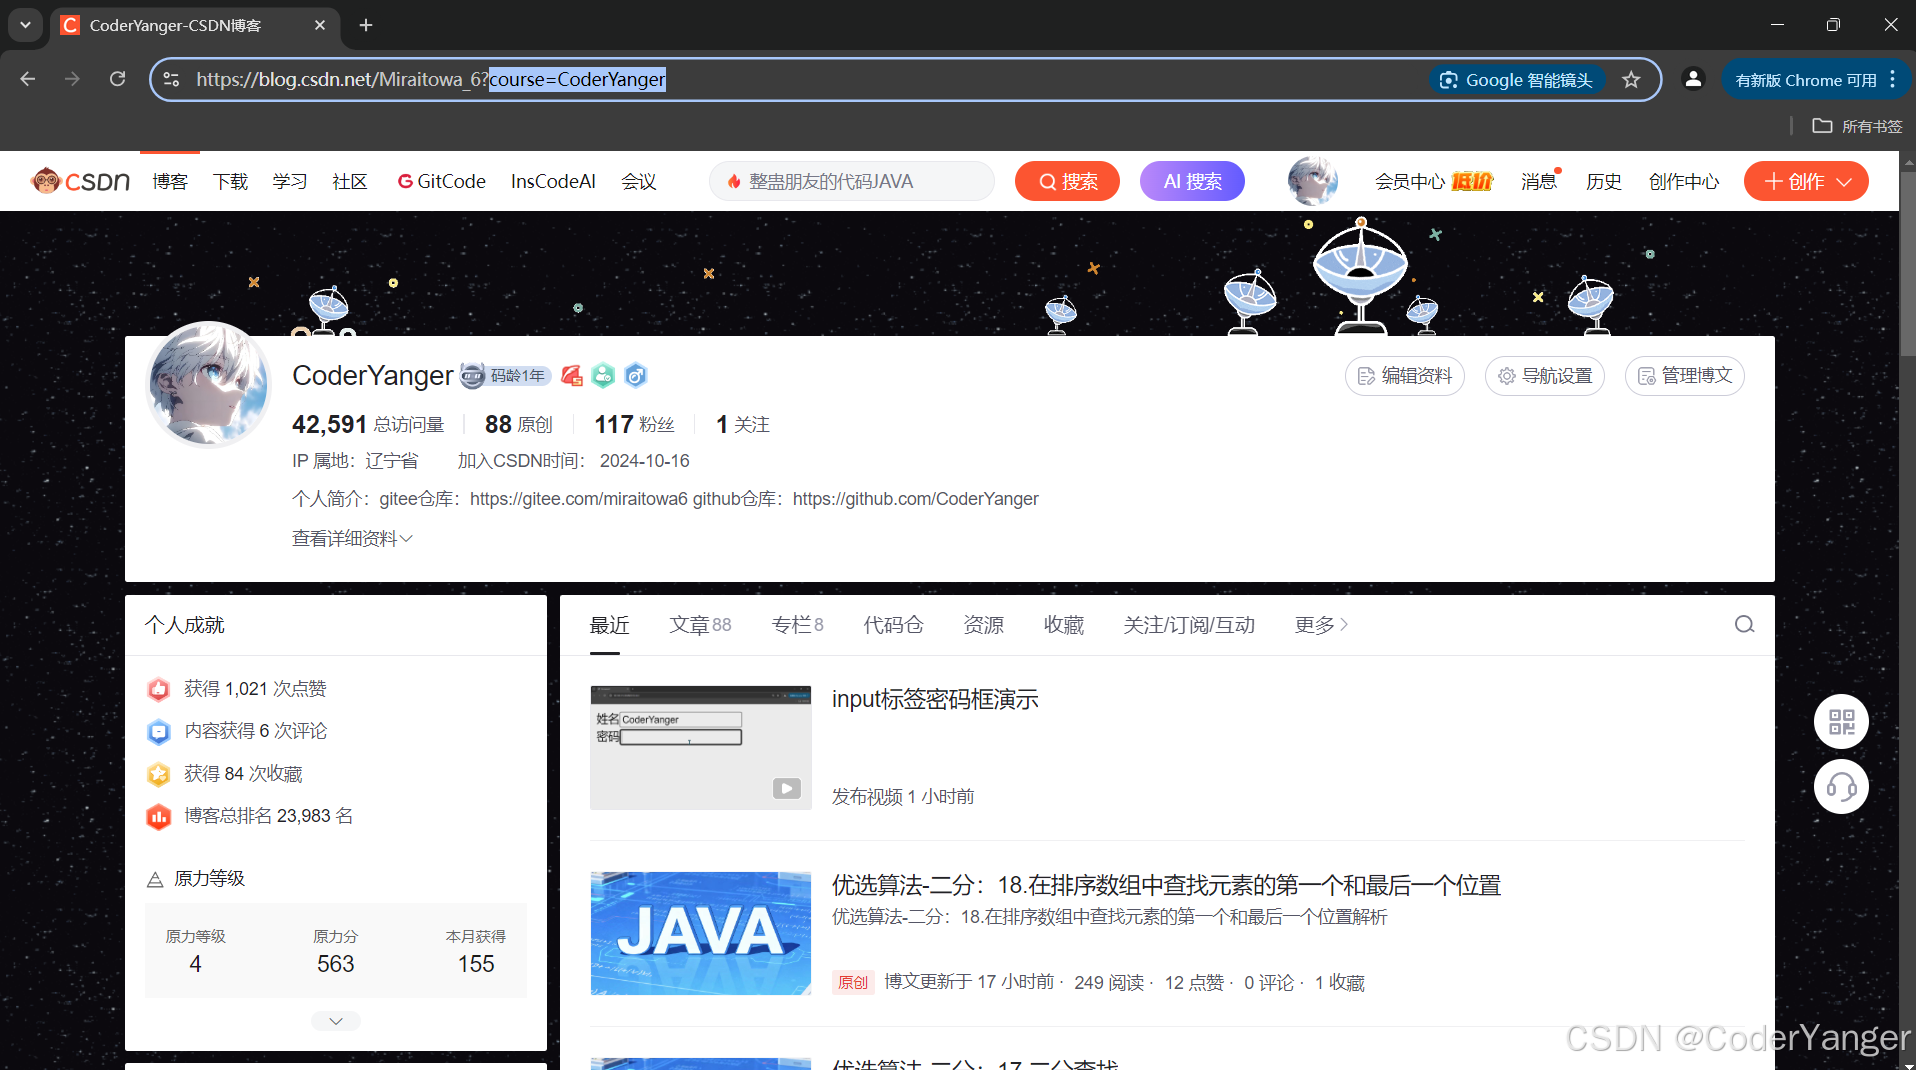Reload the current page
1916x1070 pixels.
[117, 79]
